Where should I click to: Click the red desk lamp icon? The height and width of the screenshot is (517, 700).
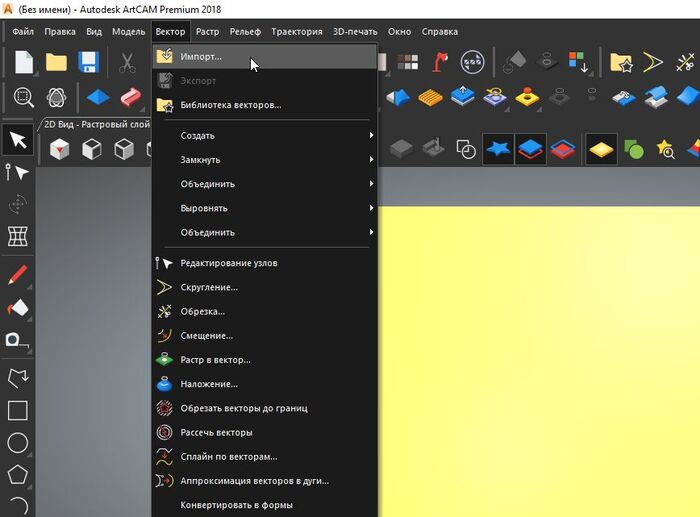click(x=441, y=62)
